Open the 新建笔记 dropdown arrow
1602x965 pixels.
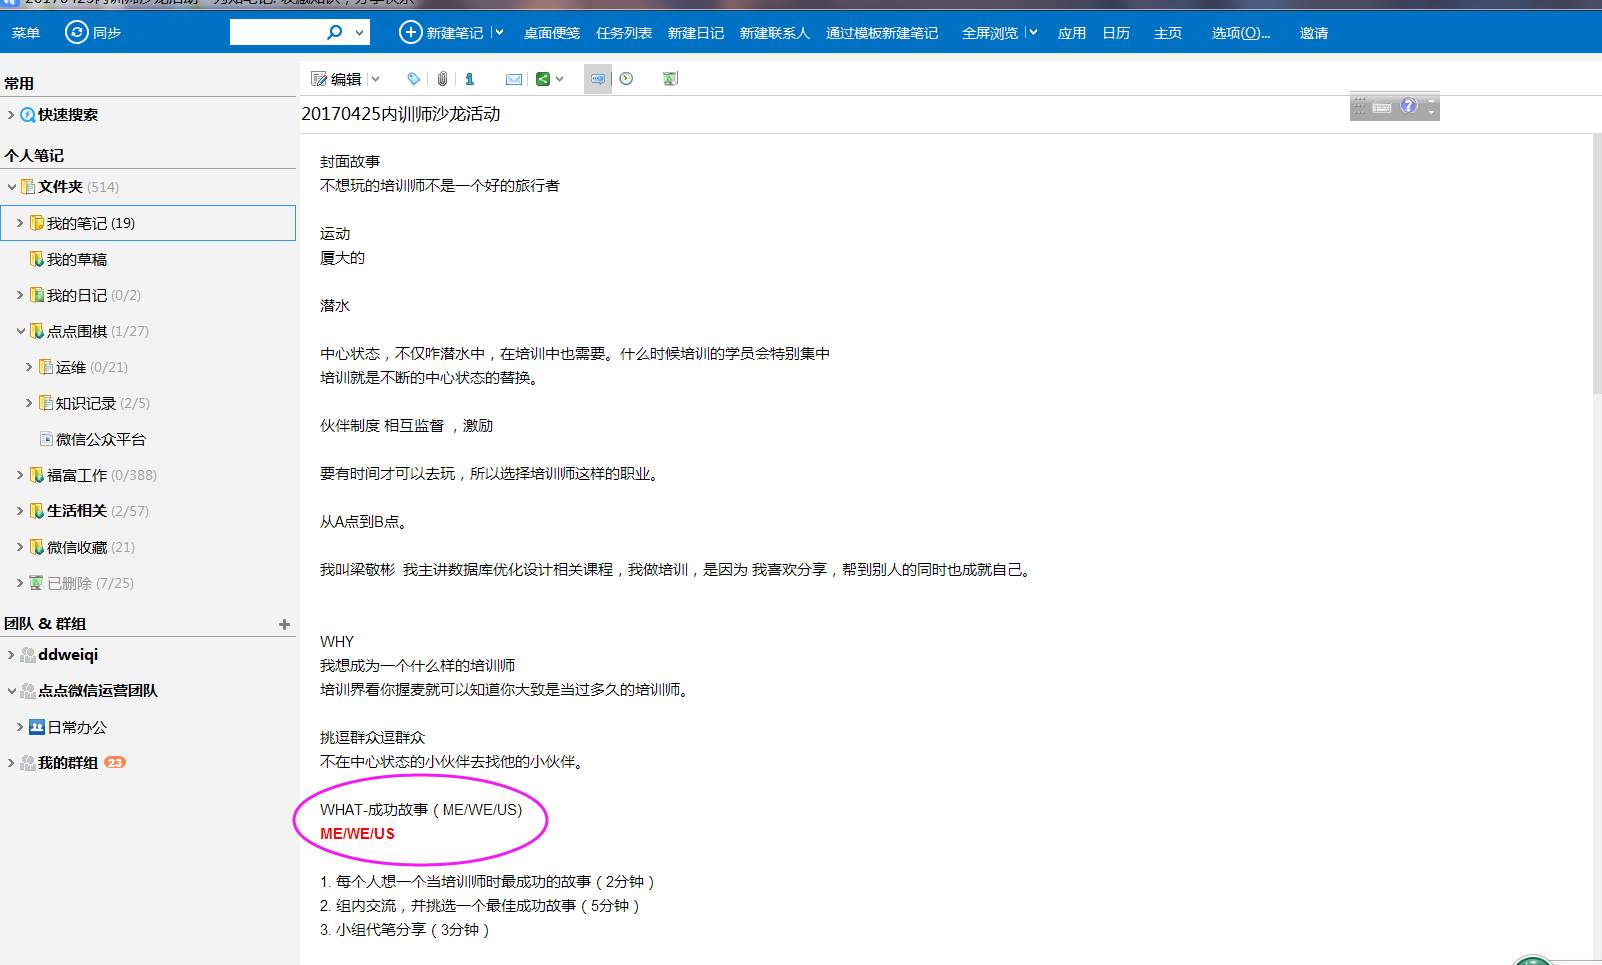point(498,32)
